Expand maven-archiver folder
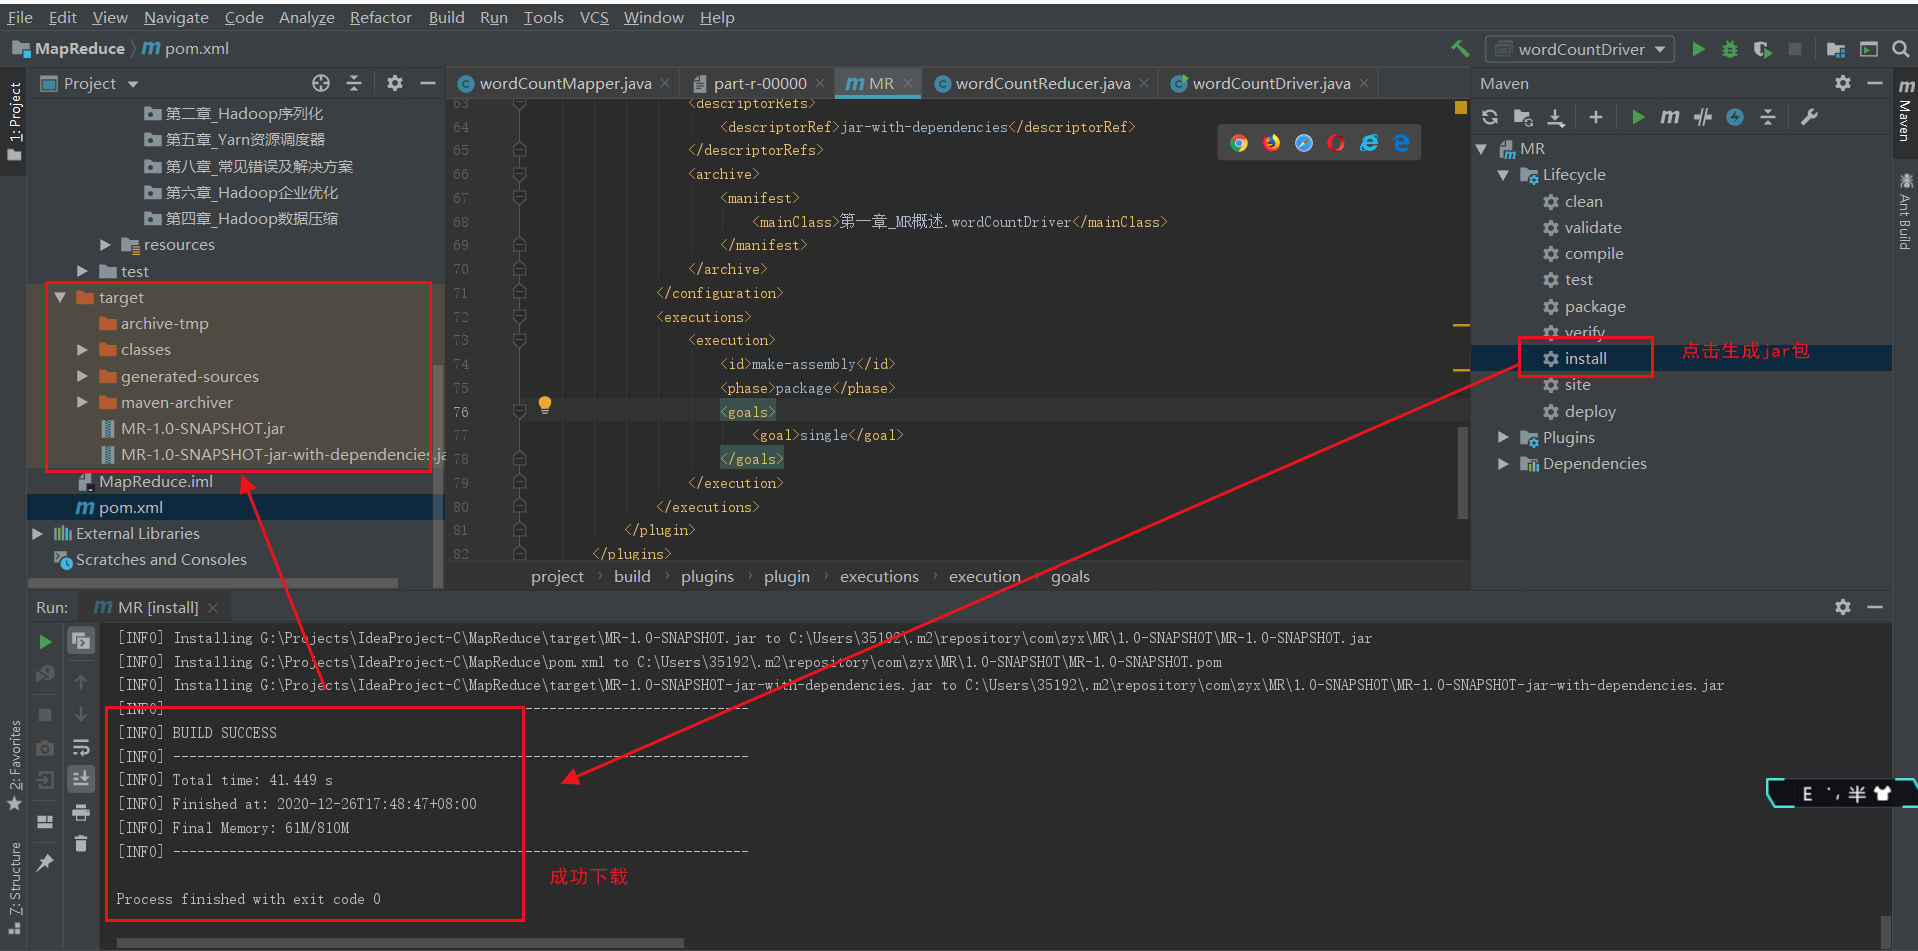The width and height of the screenshot is (1918, 951). point(82,402)
